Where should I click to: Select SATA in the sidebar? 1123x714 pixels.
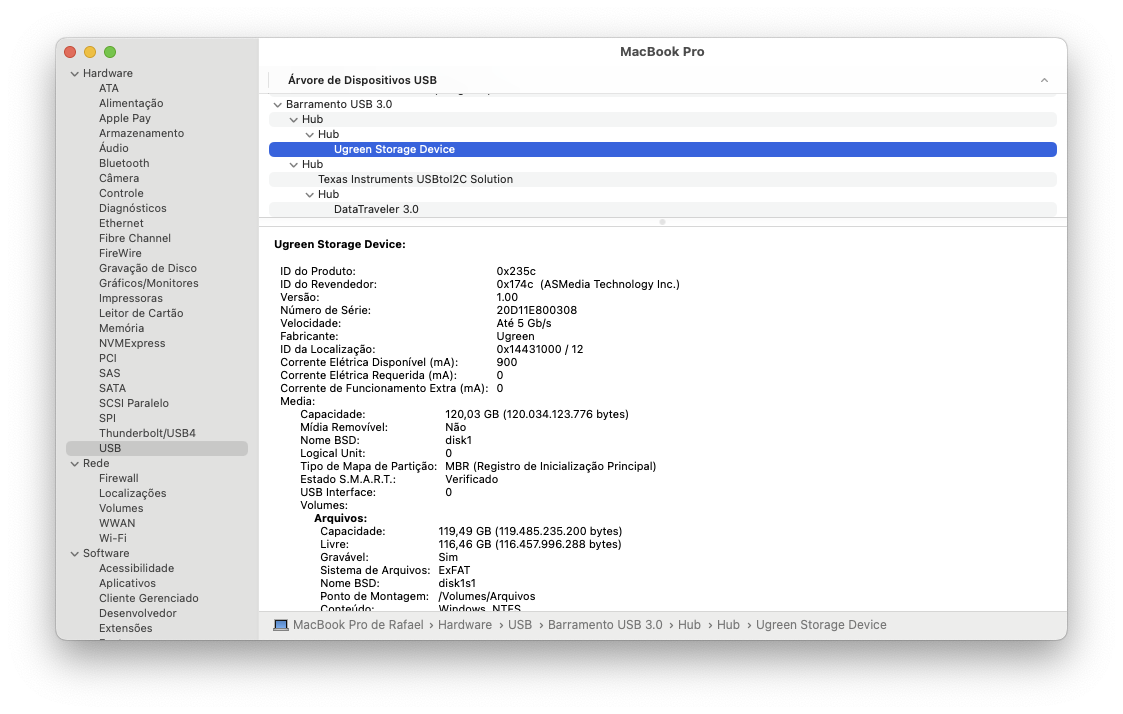coord(112,389)
